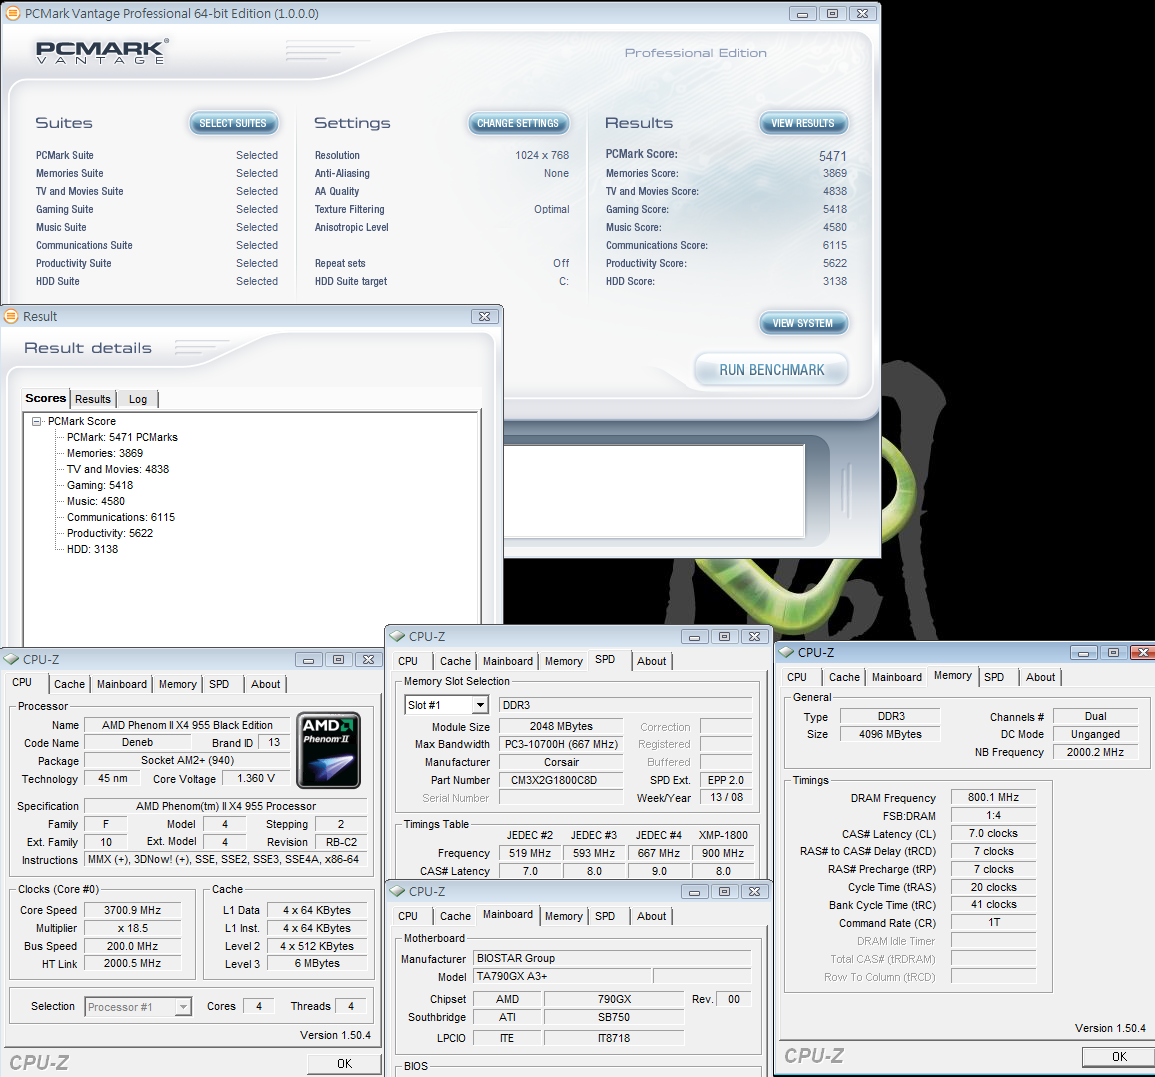This screenshot has height=1077, width=1155.
Task: Click the Manufacturer 'BIOSTAR Group' field
Action: pos(612,958)
